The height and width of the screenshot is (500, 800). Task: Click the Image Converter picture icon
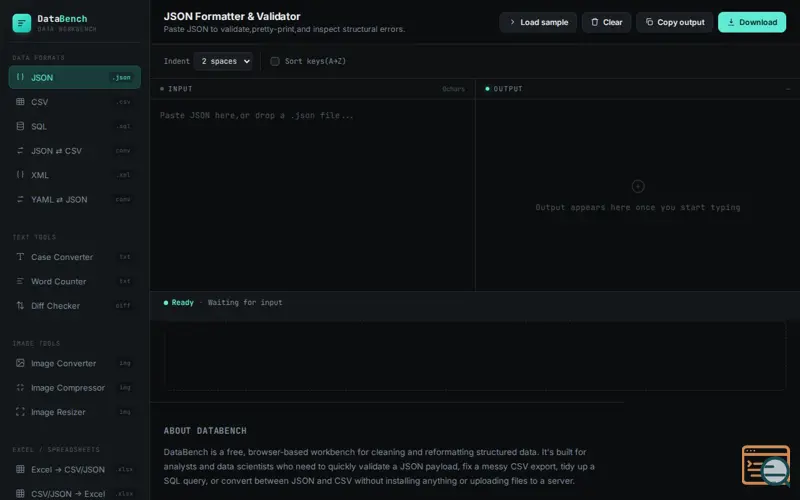click(20, 363)
